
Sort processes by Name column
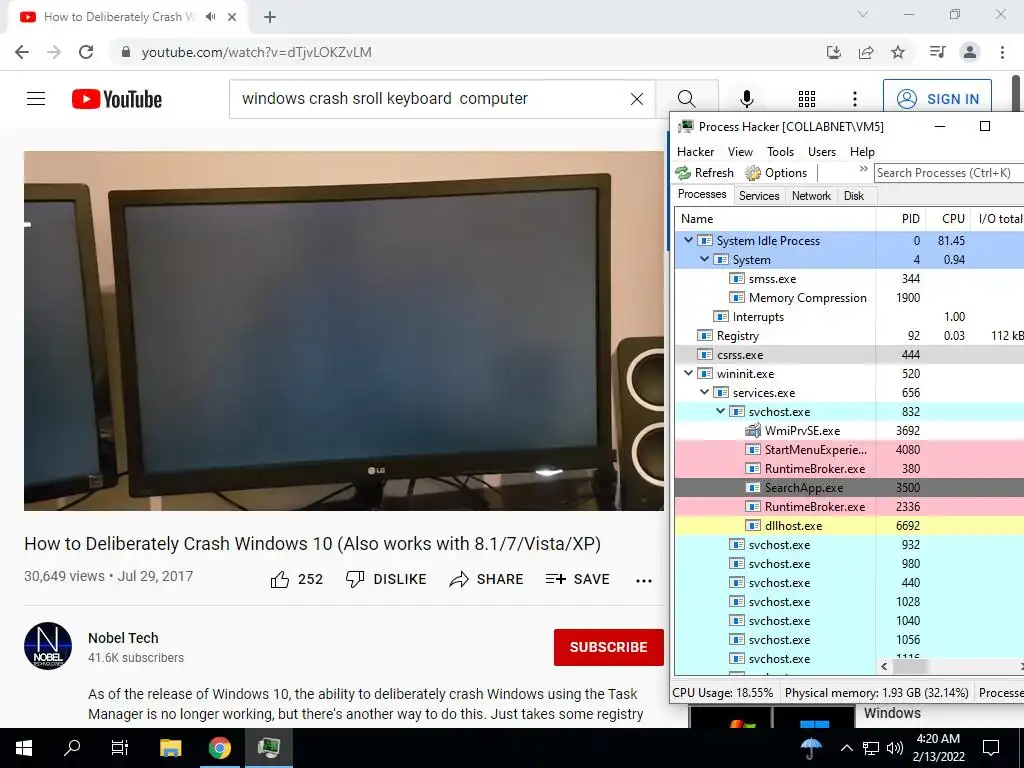[x=775, y=219]
